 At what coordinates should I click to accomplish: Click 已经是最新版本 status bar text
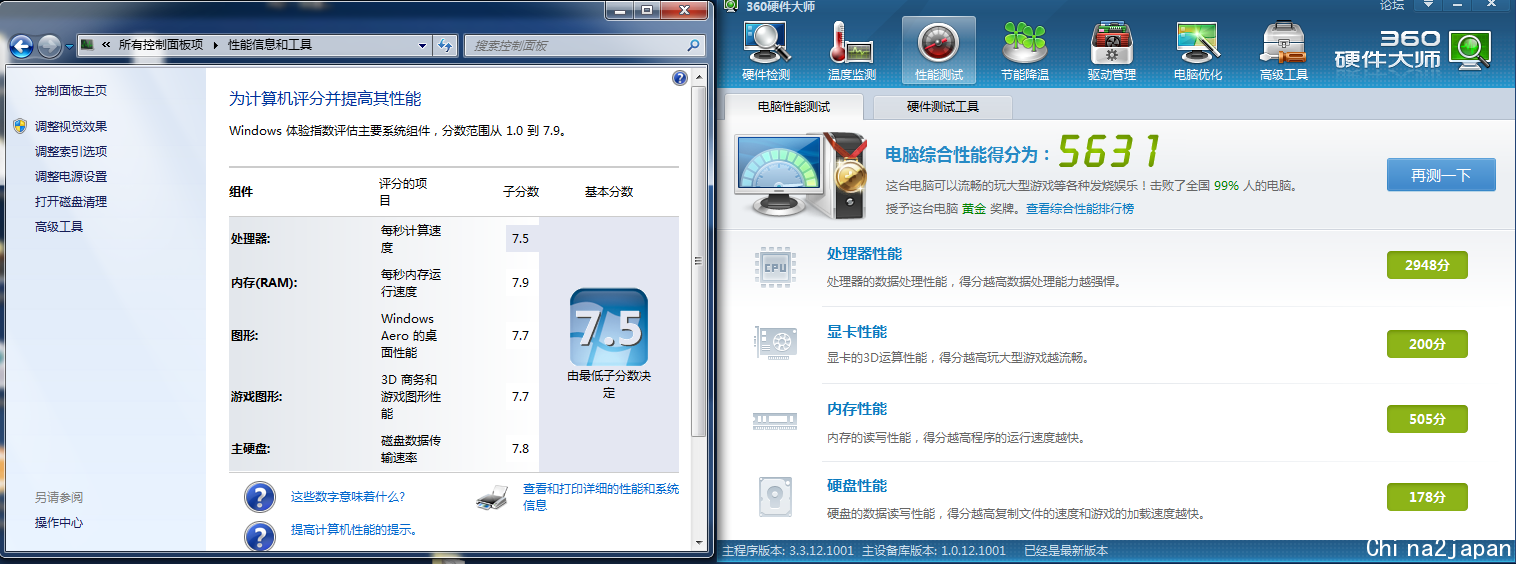click(x=1066, y=551)
